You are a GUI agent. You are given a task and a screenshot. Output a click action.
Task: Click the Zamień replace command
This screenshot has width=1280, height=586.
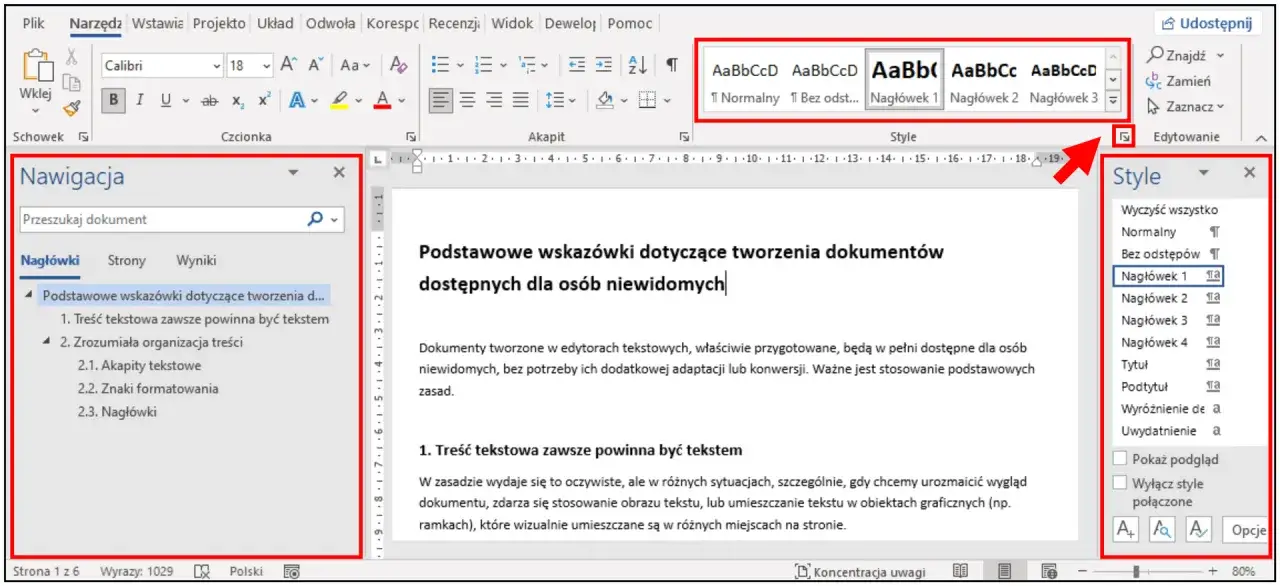pos(1178,81)
